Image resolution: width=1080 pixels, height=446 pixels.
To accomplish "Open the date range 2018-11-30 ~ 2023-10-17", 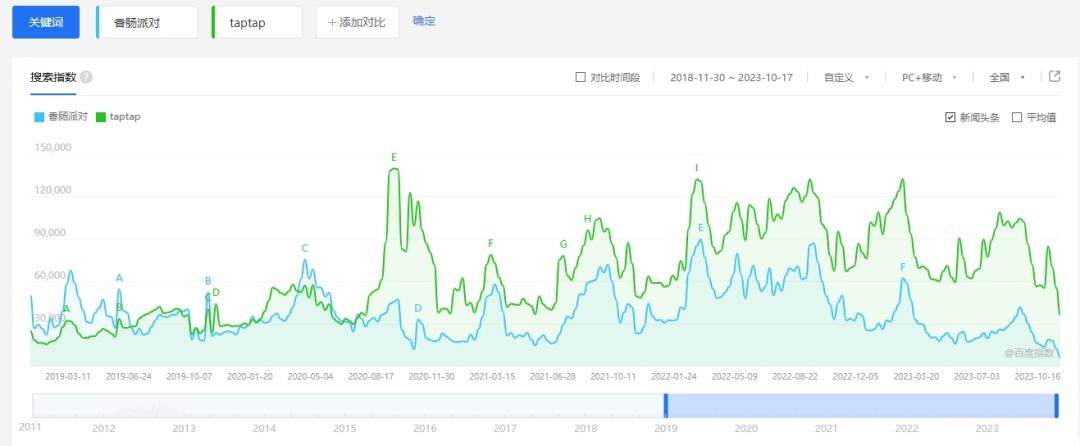I will tap(731, 78).
